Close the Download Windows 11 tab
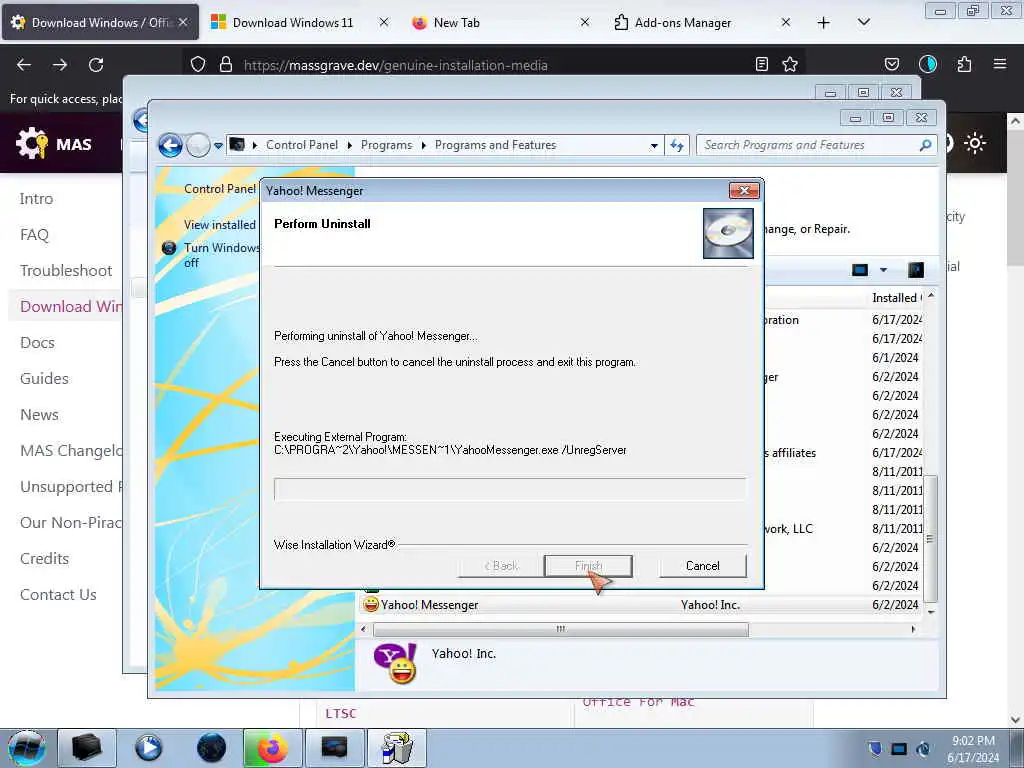 click(384, 22)
